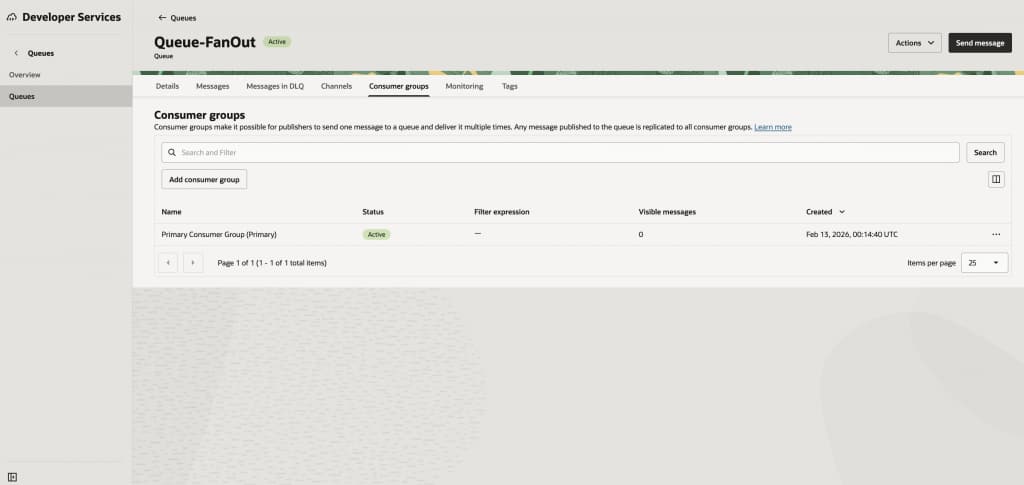Go to next page arrow
The height and width of the screenshot is (485, 1024).
tap(193, 263)
